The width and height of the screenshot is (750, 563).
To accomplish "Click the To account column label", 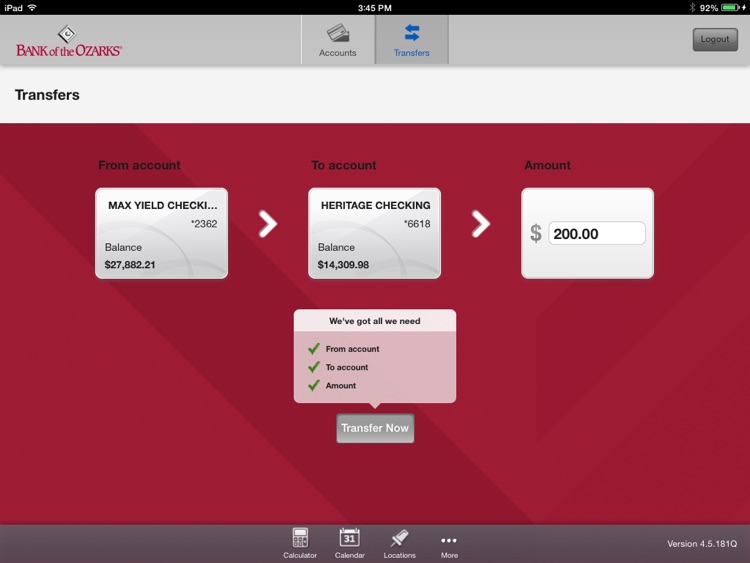I will coord(343,166).
